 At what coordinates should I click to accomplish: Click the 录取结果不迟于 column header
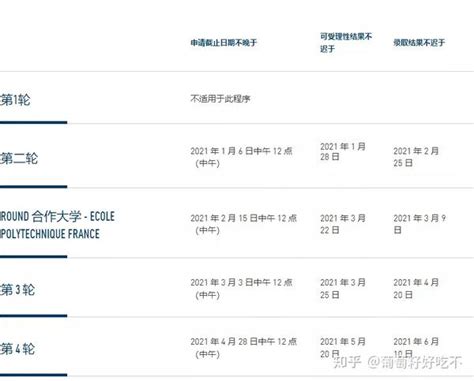(x=419, y=43)
